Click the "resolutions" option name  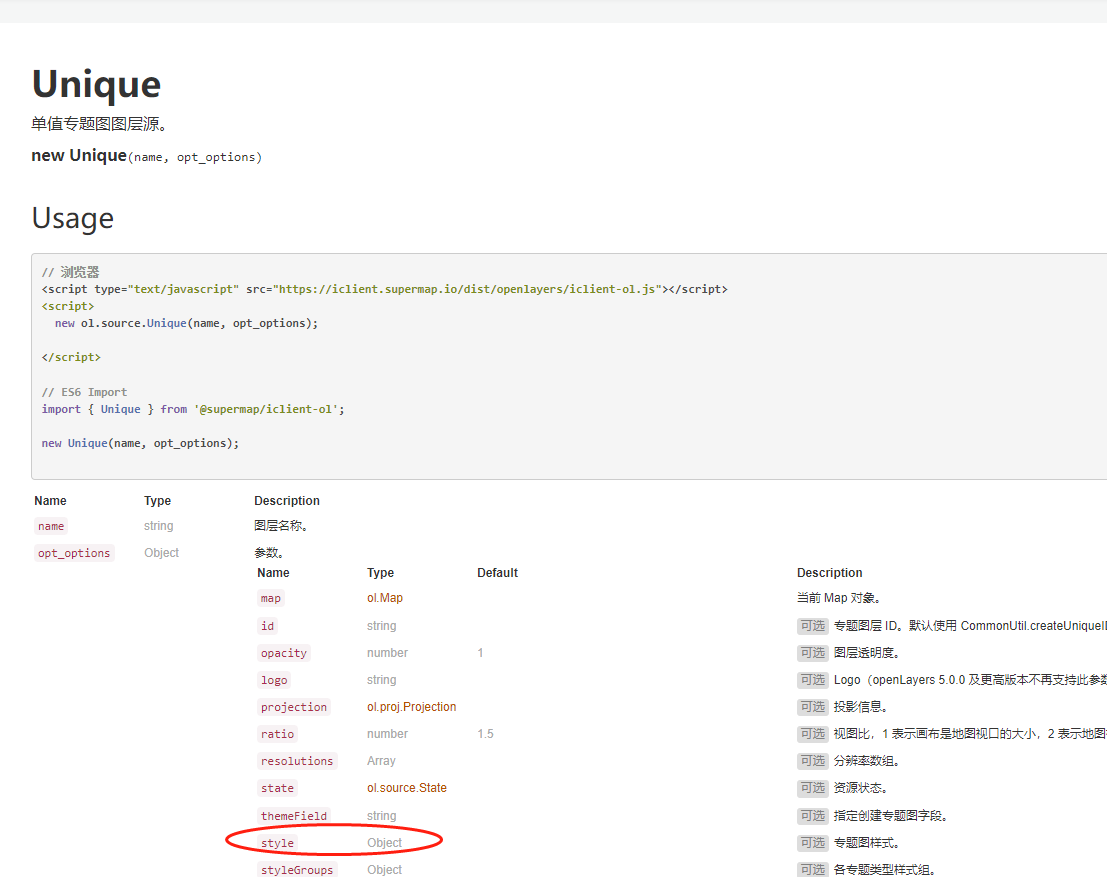(x=297, y=761)
